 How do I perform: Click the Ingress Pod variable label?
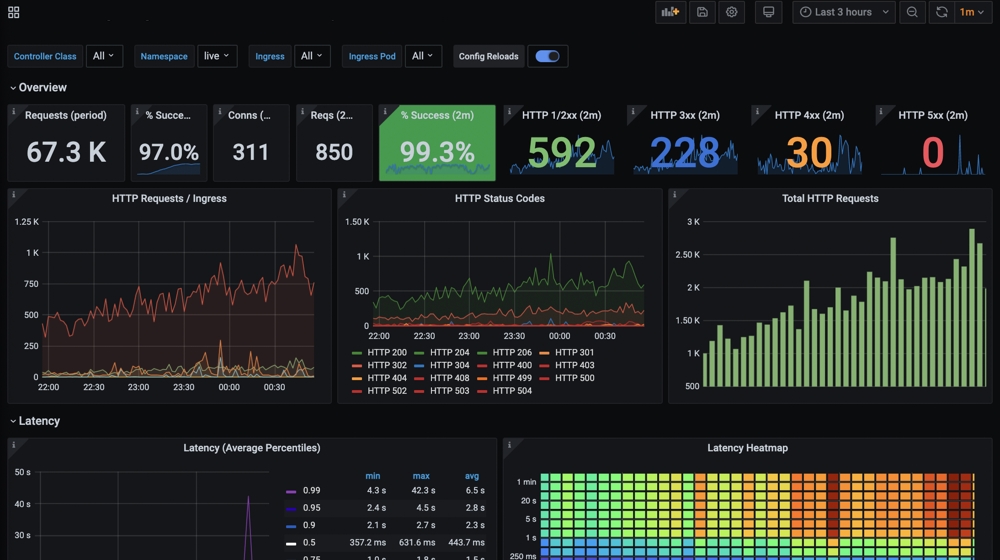372,56
